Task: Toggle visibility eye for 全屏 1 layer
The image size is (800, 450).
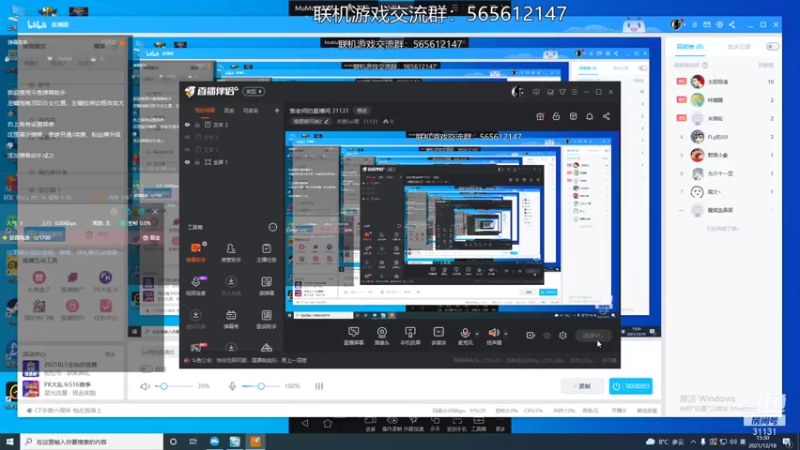Action: (x=187, y=162)
